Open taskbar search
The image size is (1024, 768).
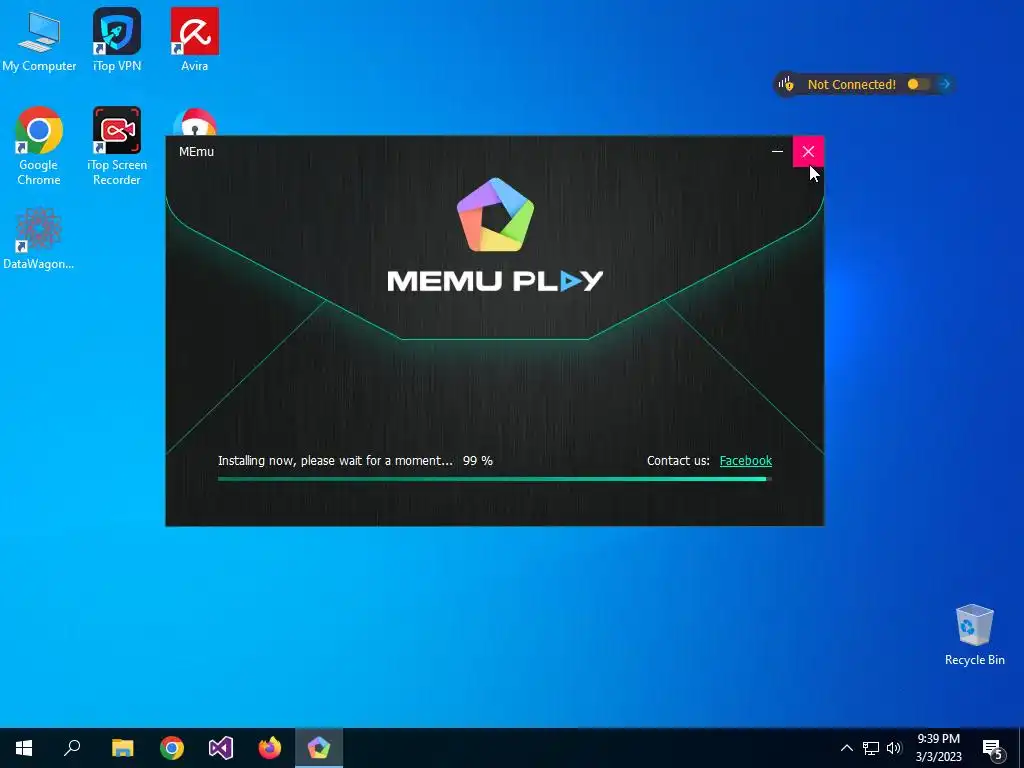point(72,748)
